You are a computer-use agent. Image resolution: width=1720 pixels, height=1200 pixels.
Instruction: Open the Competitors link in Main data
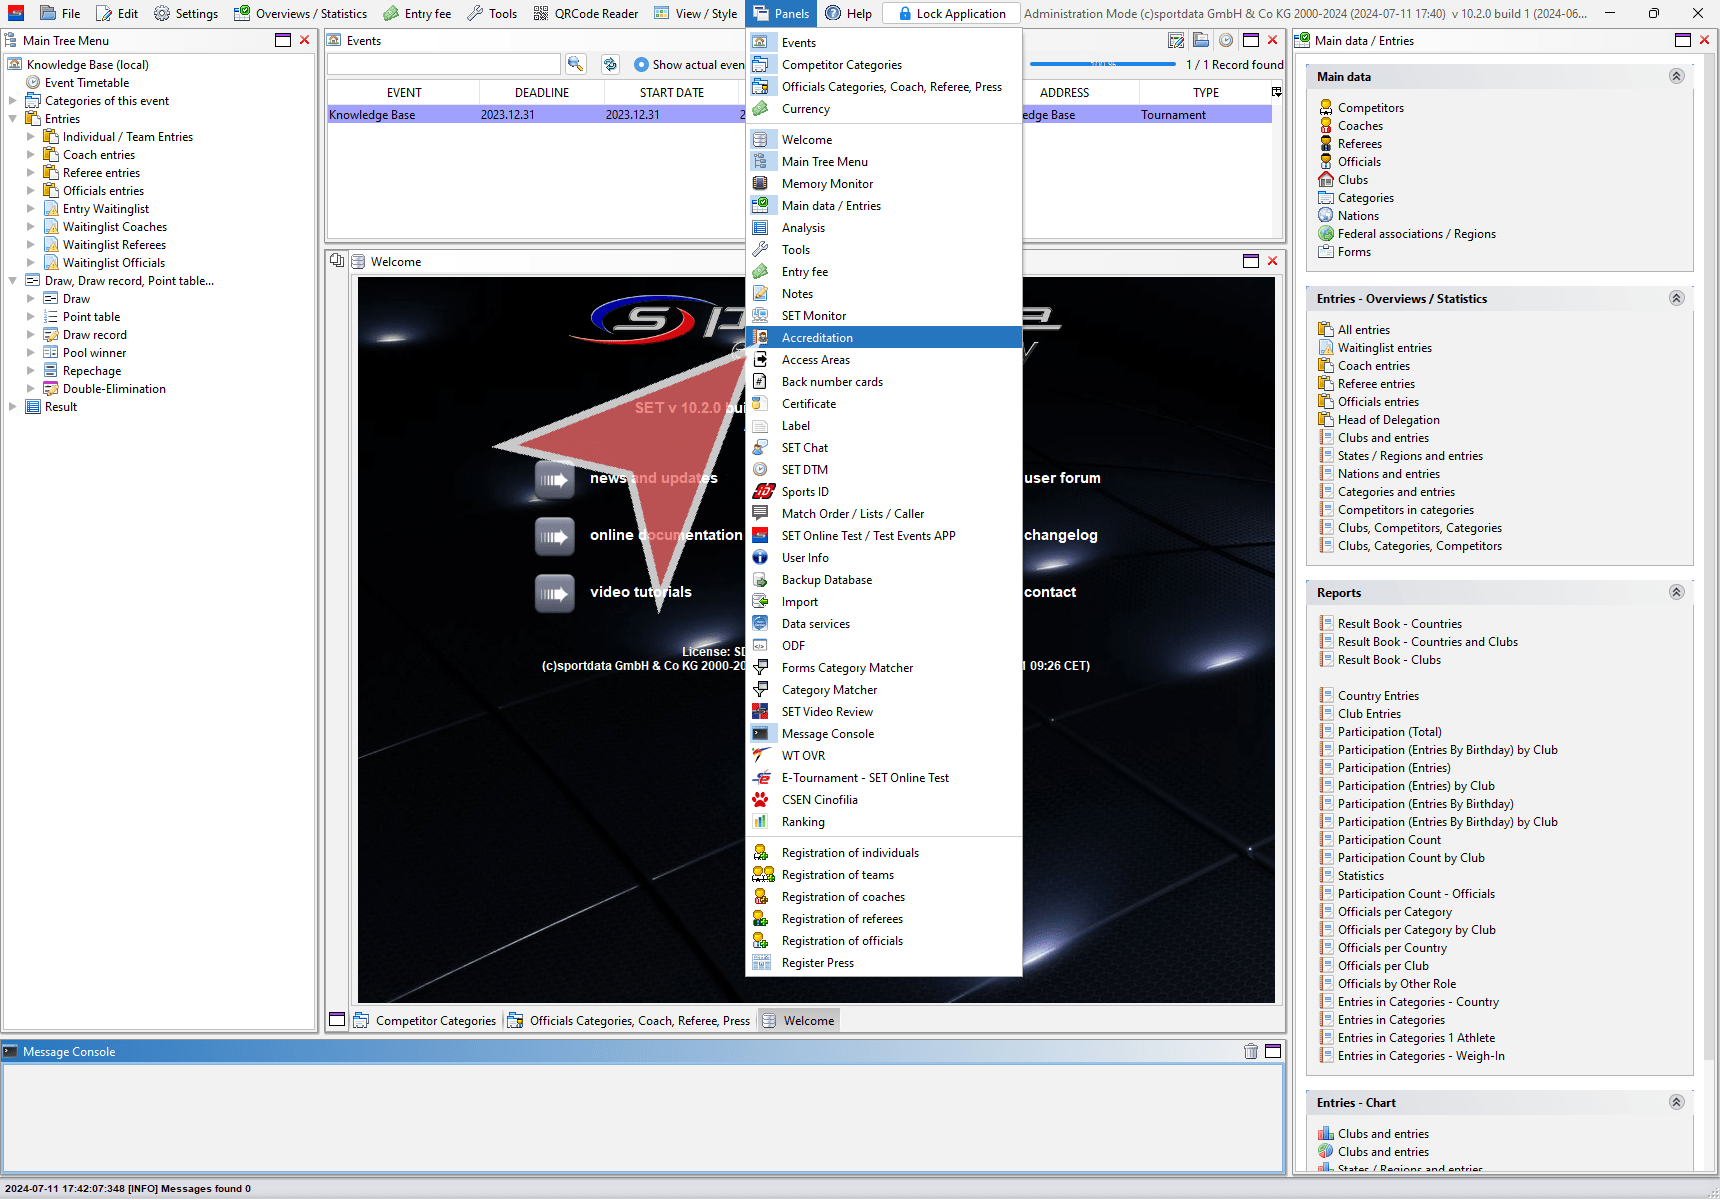[1370, 108]
